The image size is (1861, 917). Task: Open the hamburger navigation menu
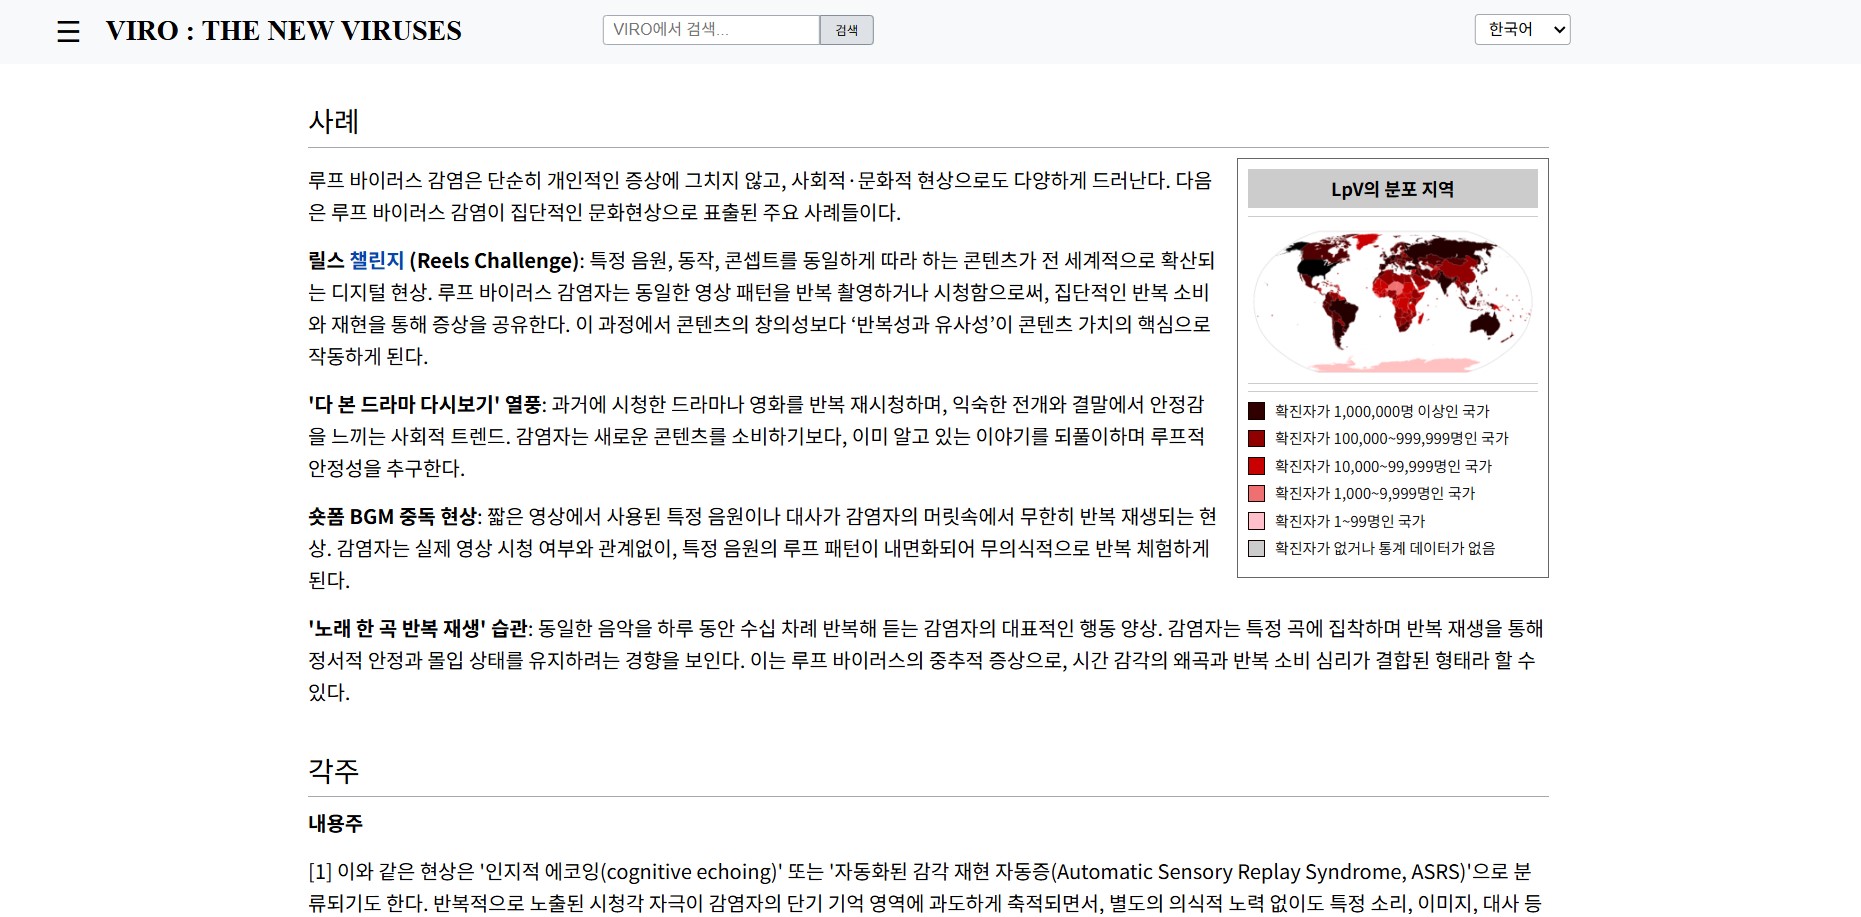tap(67, 31)
